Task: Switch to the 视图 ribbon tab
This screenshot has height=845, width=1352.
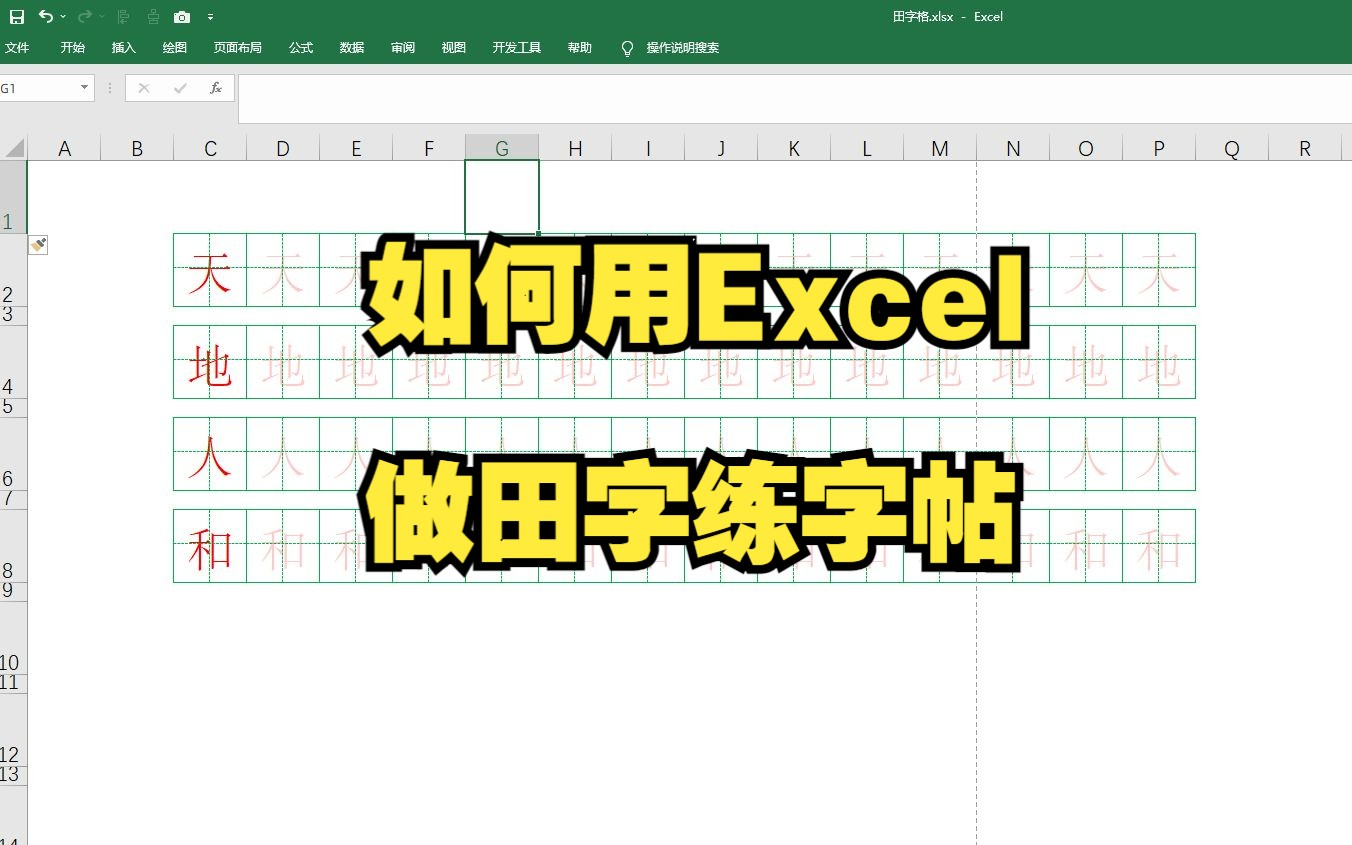Action: coord(454,48)
